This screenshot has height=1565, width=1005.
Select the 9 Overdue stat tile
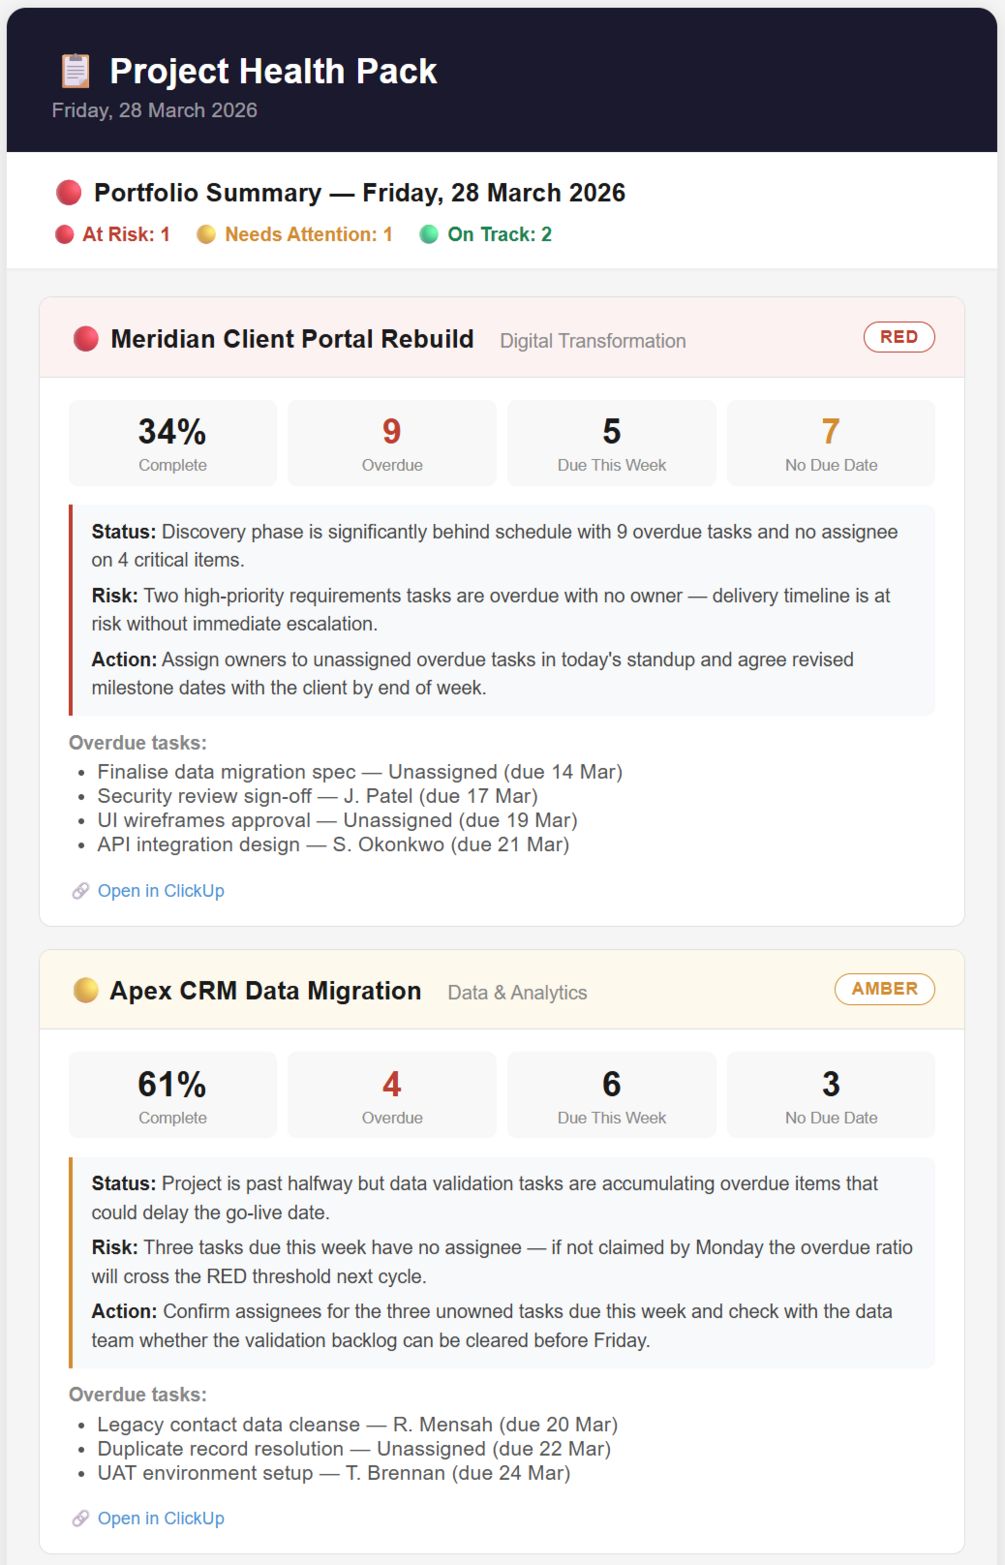pos(391,443)
